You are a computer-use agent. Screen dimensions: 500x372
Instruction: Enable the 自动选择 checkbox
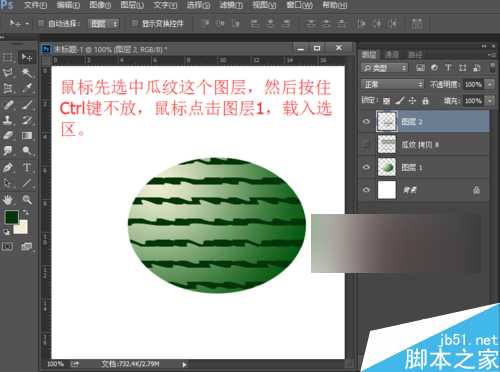41,23
